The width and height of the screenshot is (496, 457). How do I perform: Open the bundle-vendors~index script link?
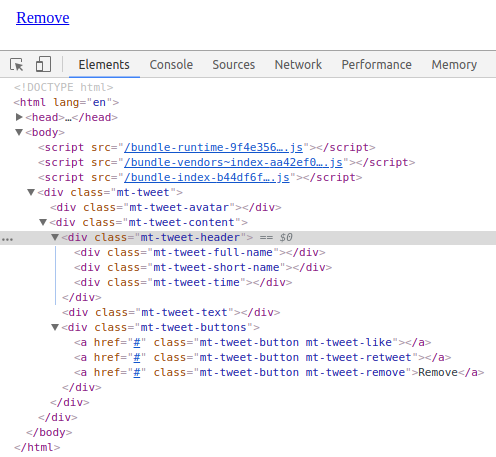pos(233,162)
